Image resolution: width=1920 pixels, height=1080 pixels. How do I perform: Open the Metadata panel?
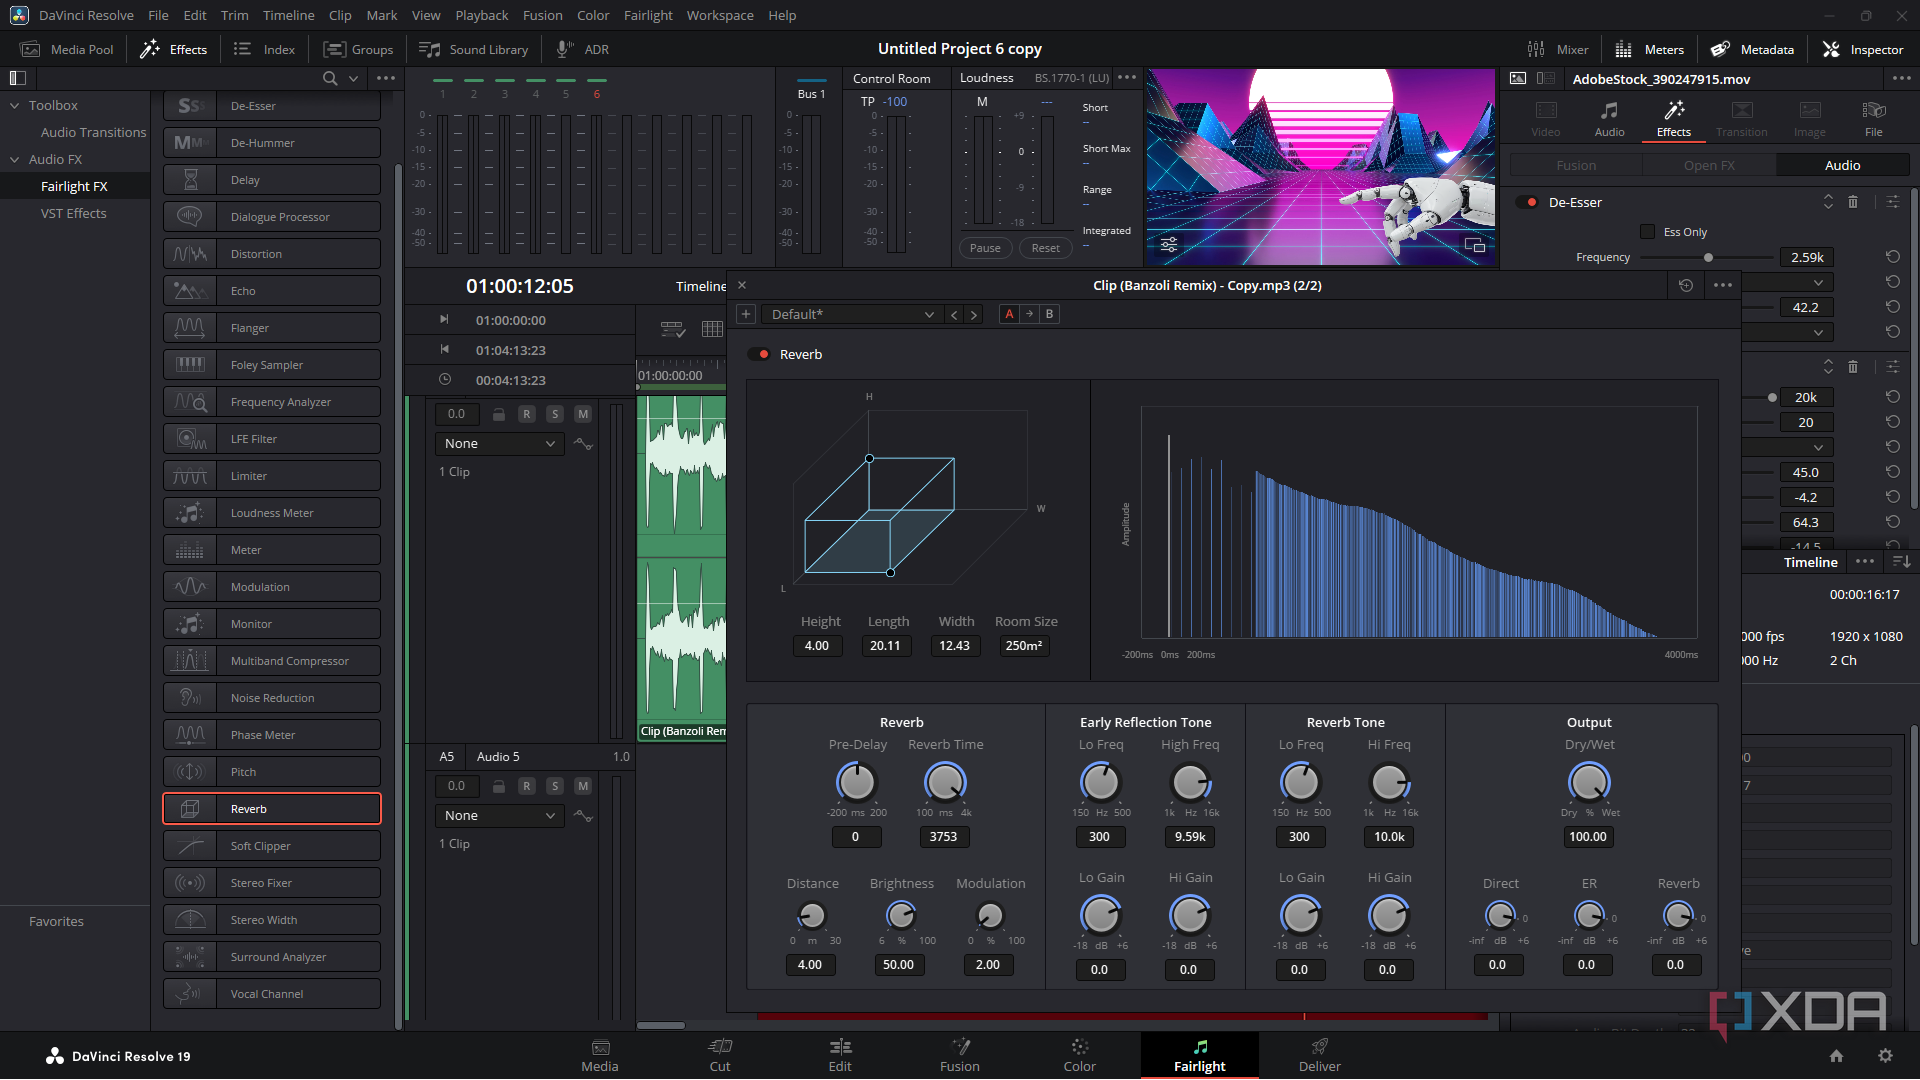click(x=1752, y=49)
